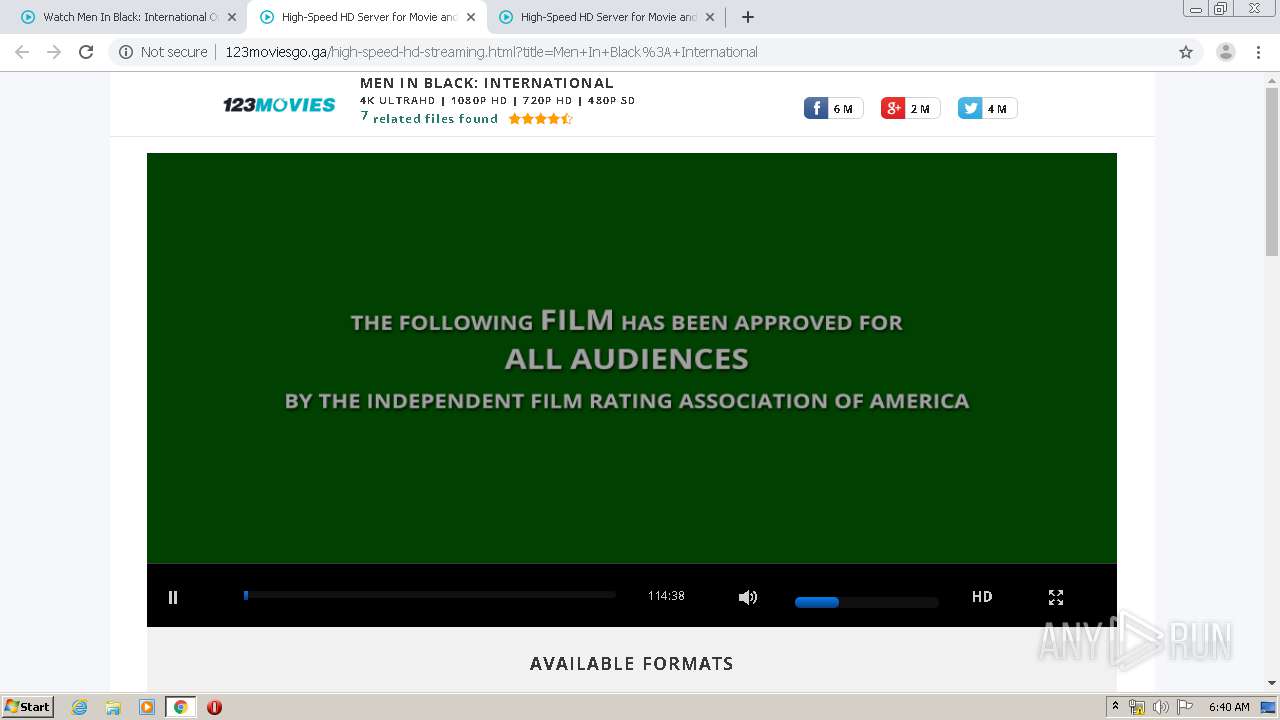
Task: Bookmark this page with the star
Action: (x=1186, y=52)
